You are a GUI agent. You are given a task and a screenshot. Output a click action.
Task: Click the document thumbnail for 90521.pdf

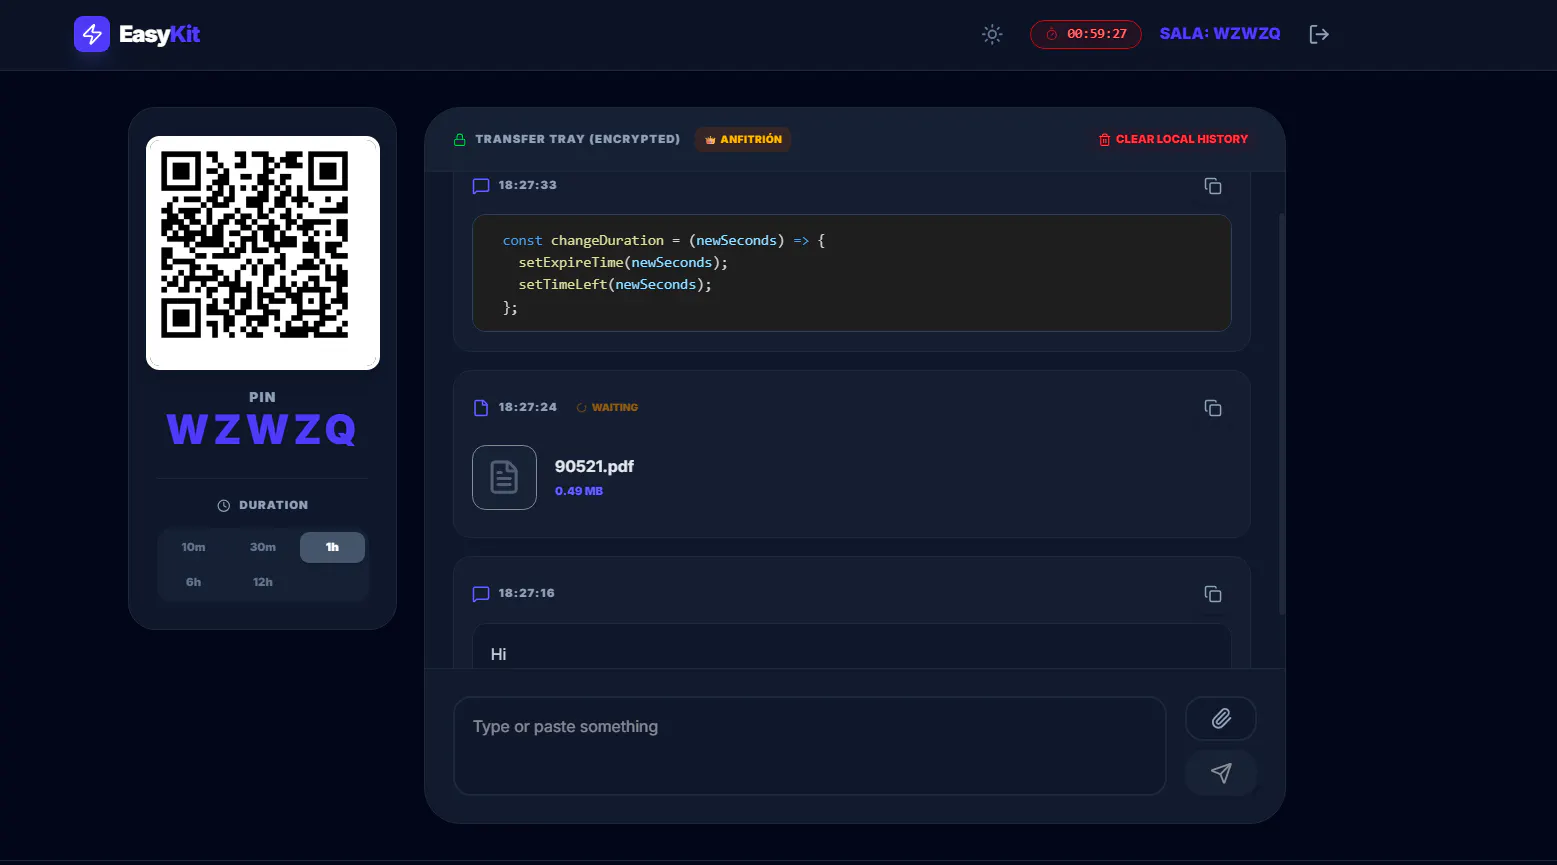[x=504, y=477]
